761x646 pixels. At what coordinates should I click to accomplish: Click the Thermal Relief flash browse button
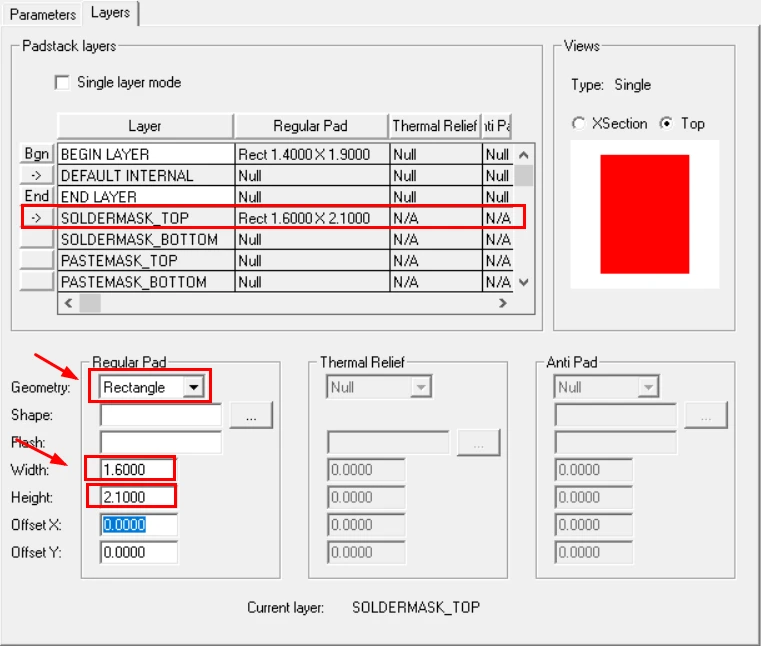479,443
